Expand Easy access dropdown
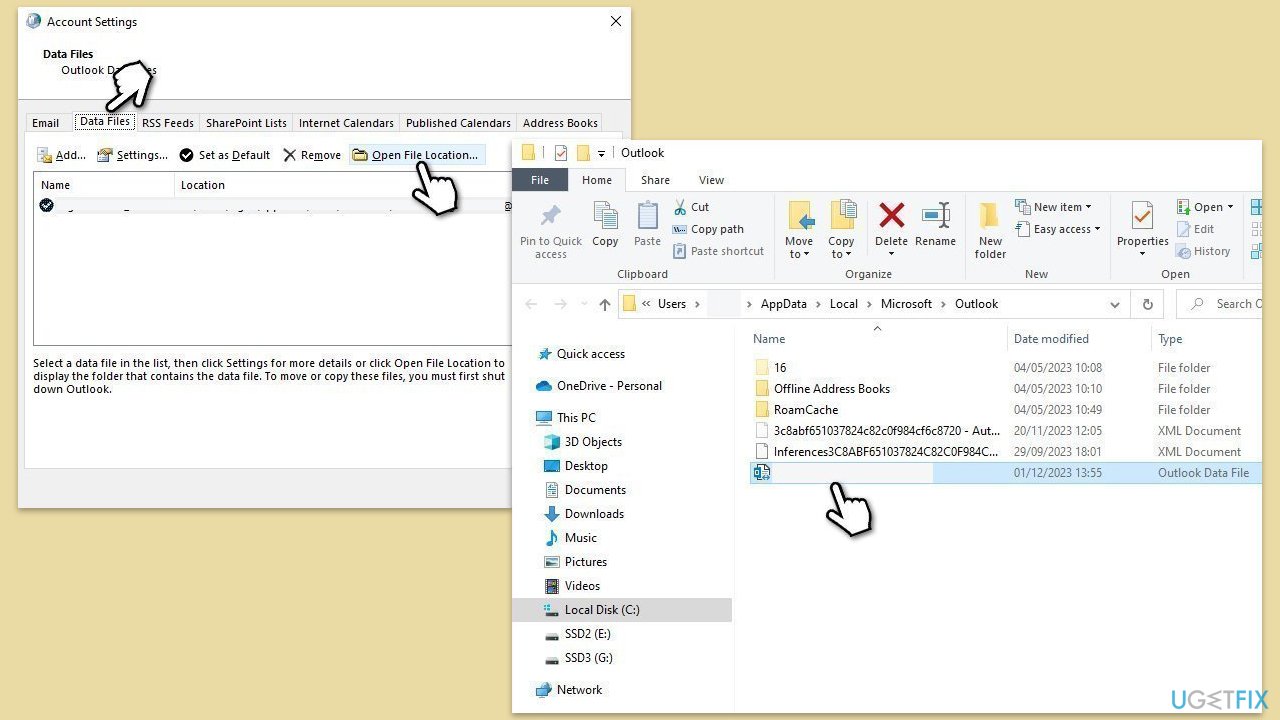 (1058, 229)
